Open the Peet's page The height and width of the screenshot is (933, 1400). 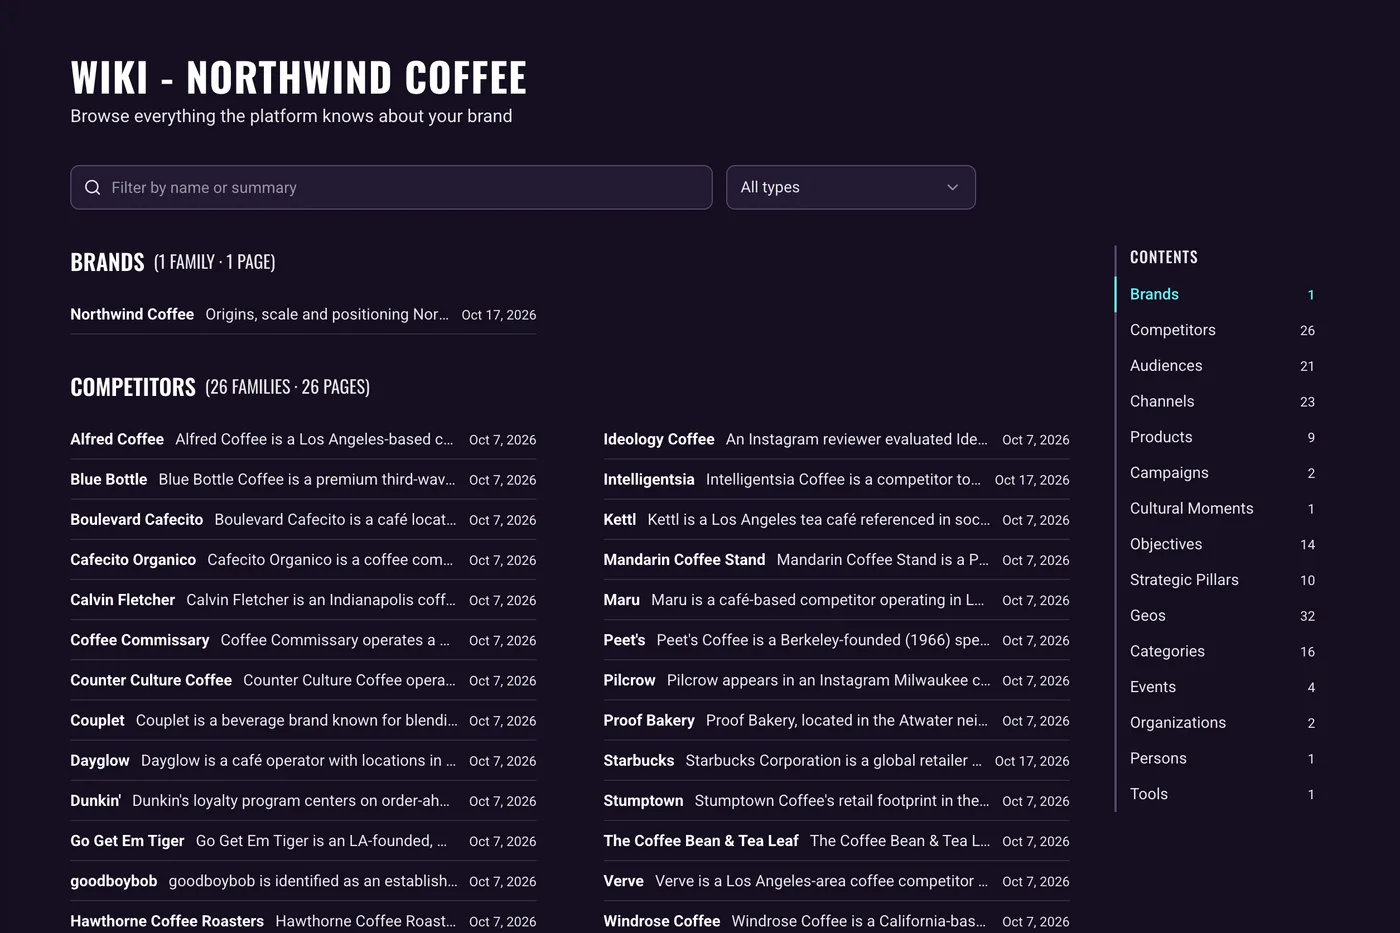coord(836,640)
